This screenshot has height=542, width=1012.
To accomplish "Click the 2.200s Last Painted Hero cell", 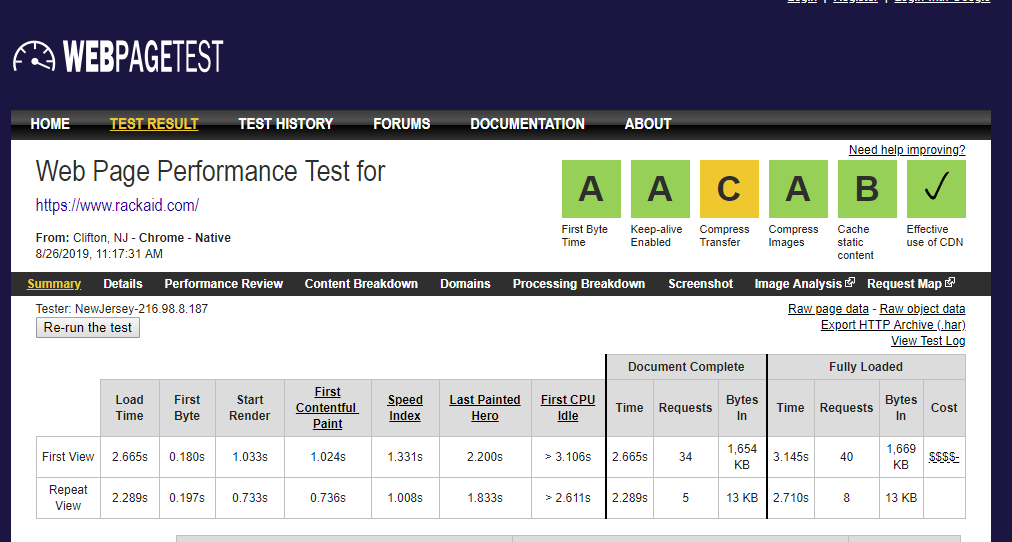I will pos(485,457).
